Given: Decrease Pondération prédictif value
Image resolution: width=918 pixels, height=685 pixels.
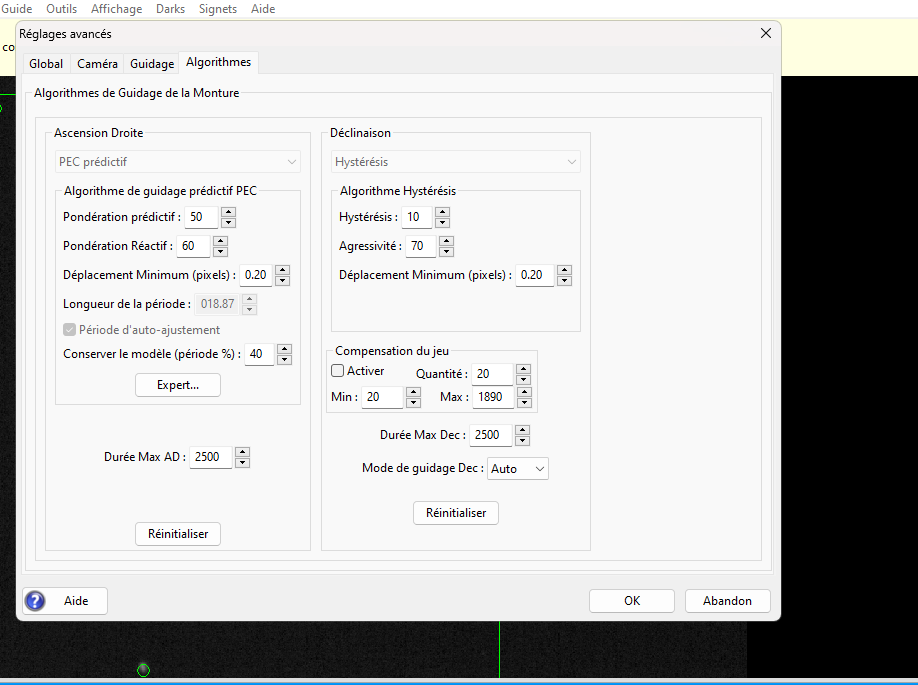Looking at the screenshot, I should click(228, 222).
